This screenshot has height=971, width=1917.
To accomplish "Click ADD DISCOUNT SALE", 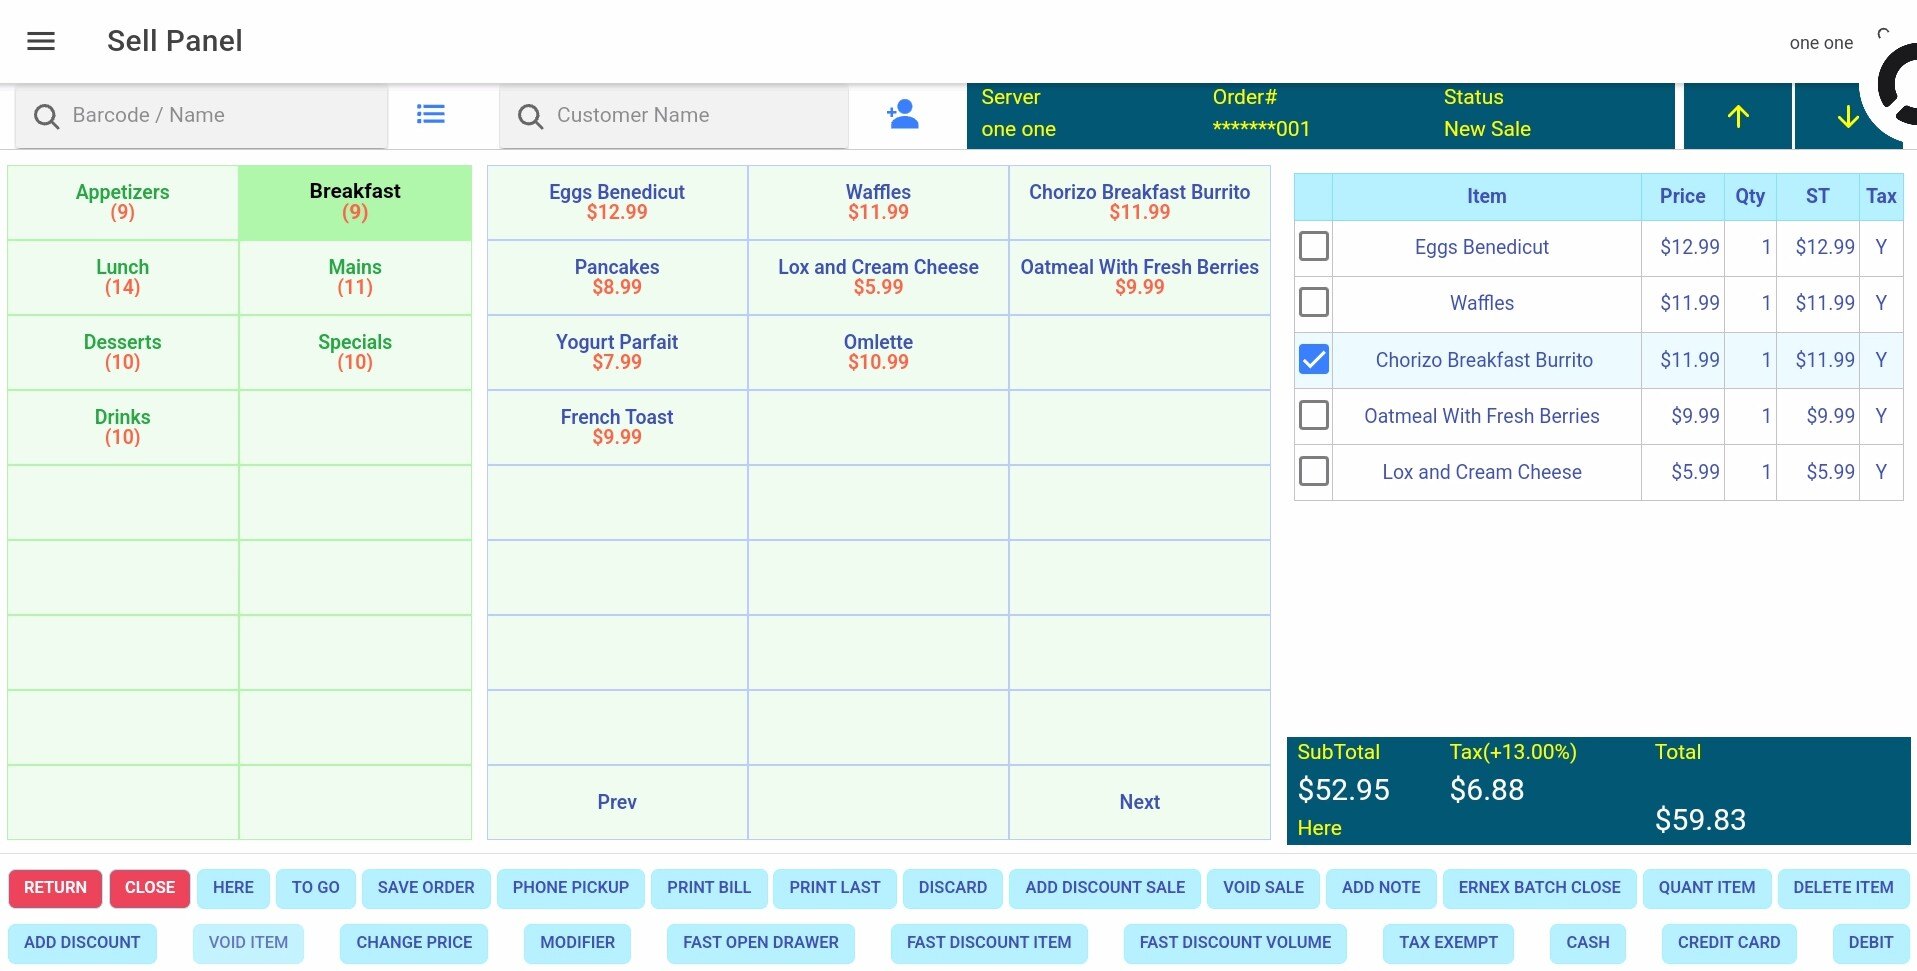I will [x=1105, y=888].
